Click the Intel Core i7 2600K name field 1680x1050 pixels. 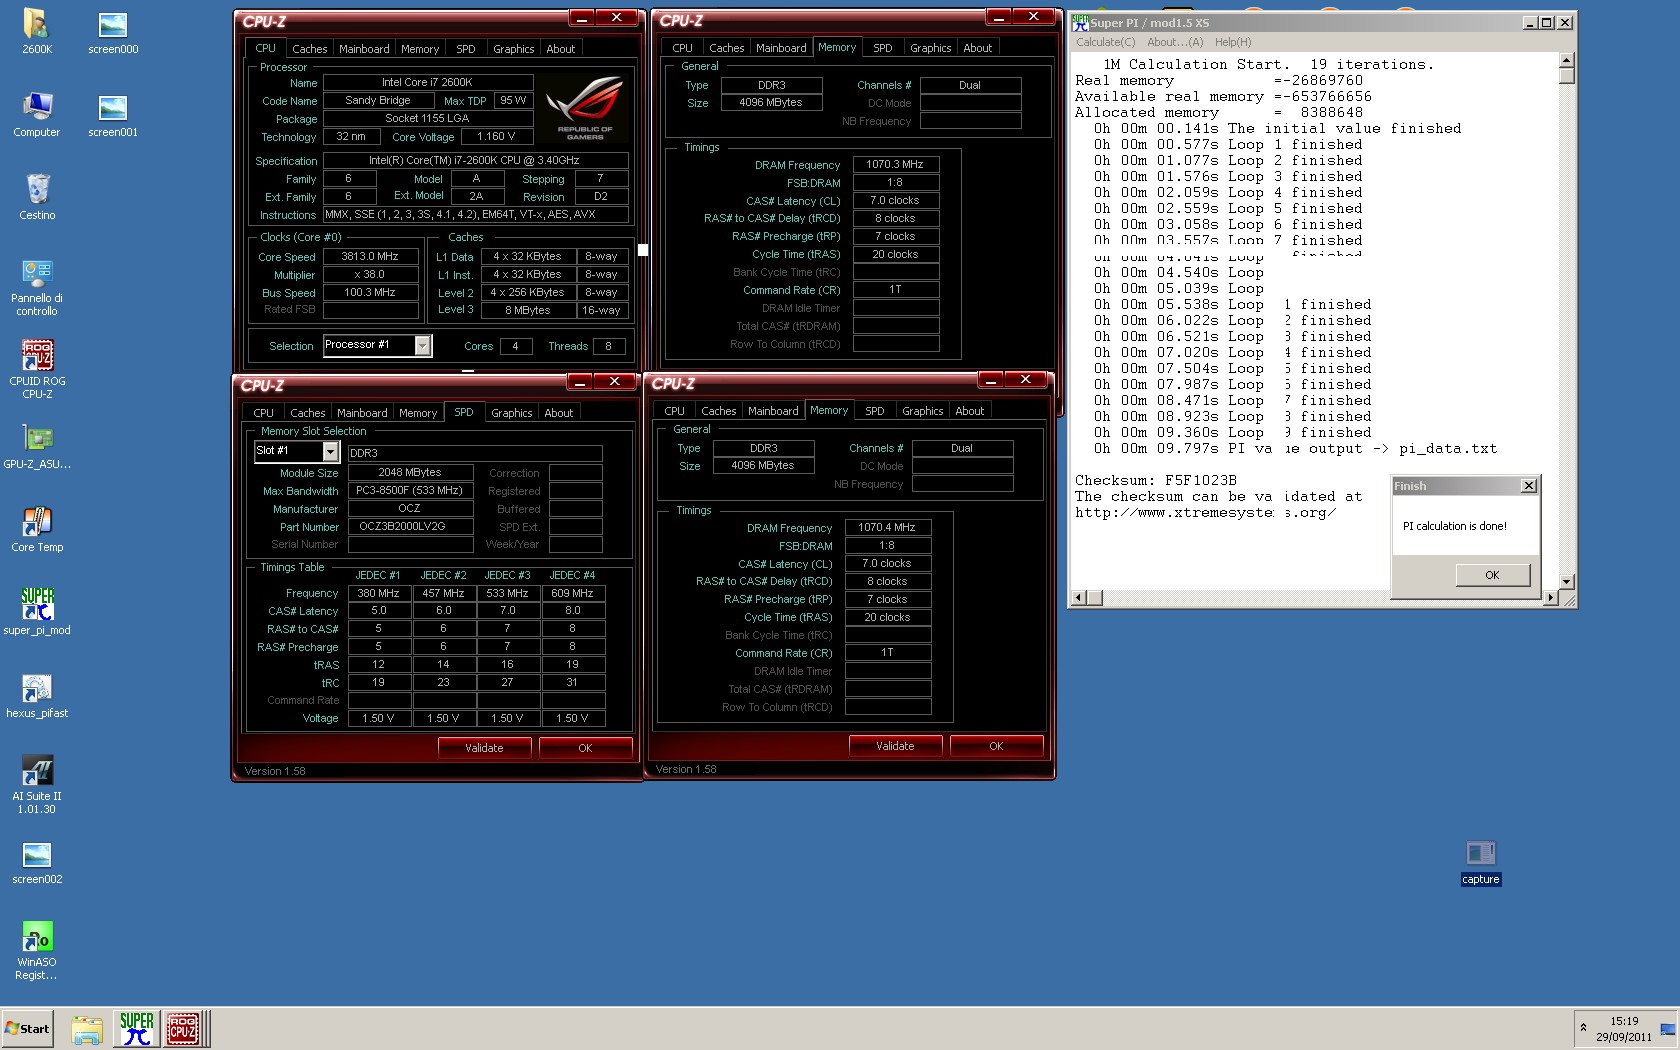coord(427,82)
